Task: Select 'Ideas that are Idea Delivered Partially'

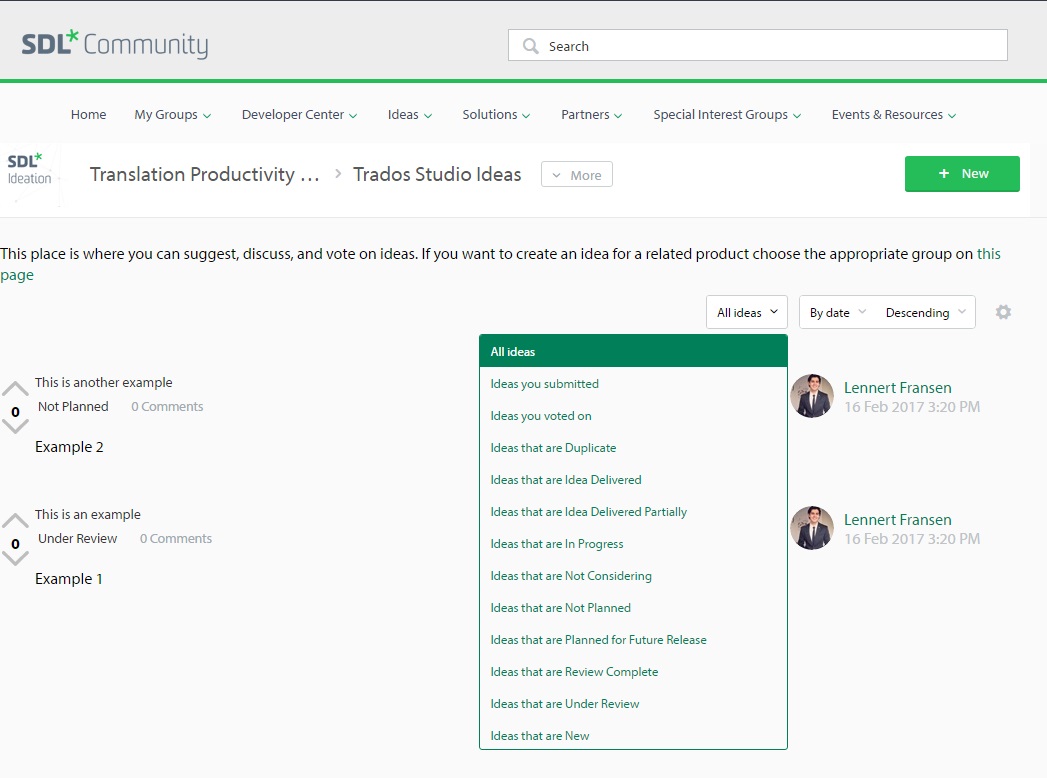Action: (x=633, y=512)
